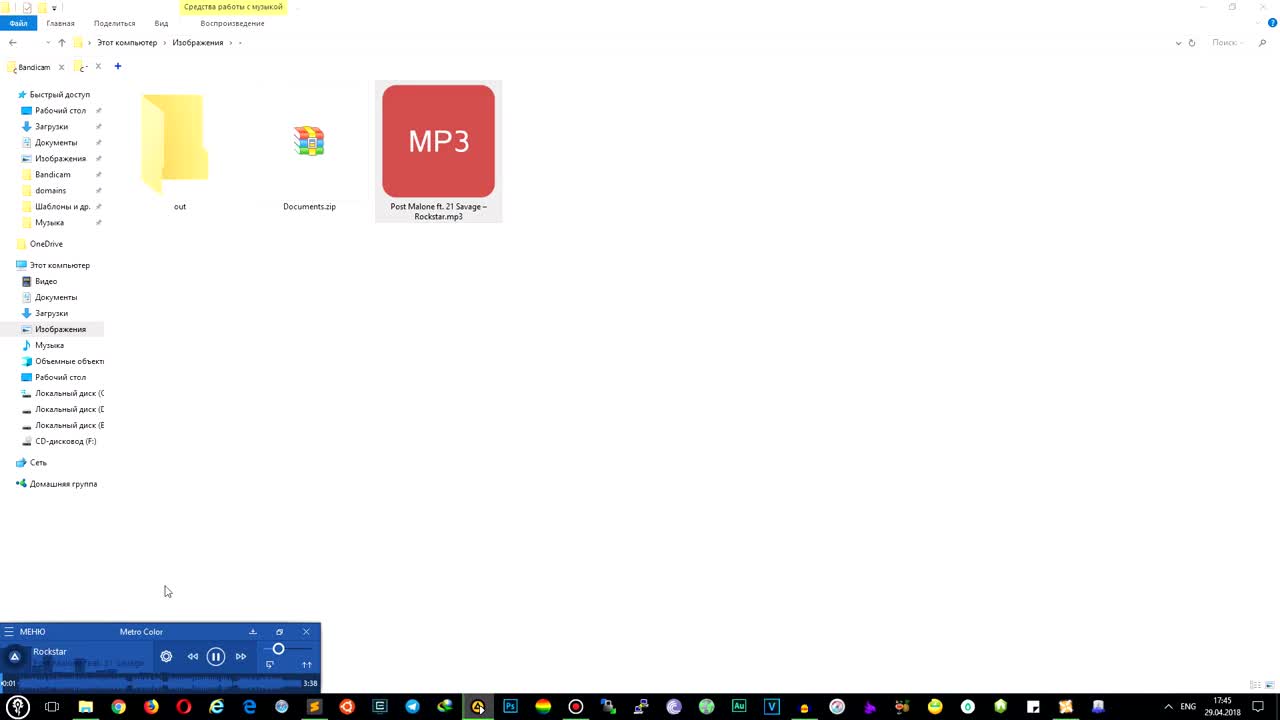The image size is (1280, 720).
Task: Select the Post Malone Rockstar.mp3 file
Action: point(438,152)
